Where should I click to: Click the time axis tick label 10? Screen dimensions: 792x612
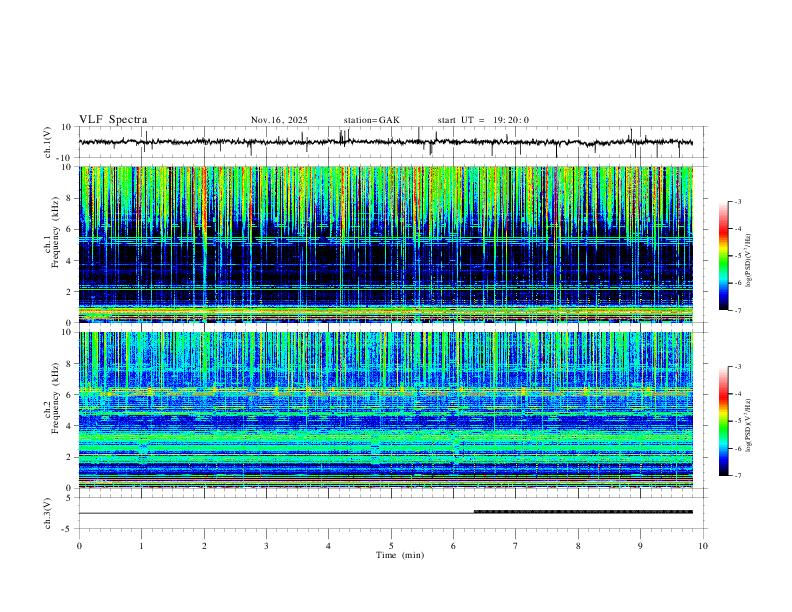point(703,546)
